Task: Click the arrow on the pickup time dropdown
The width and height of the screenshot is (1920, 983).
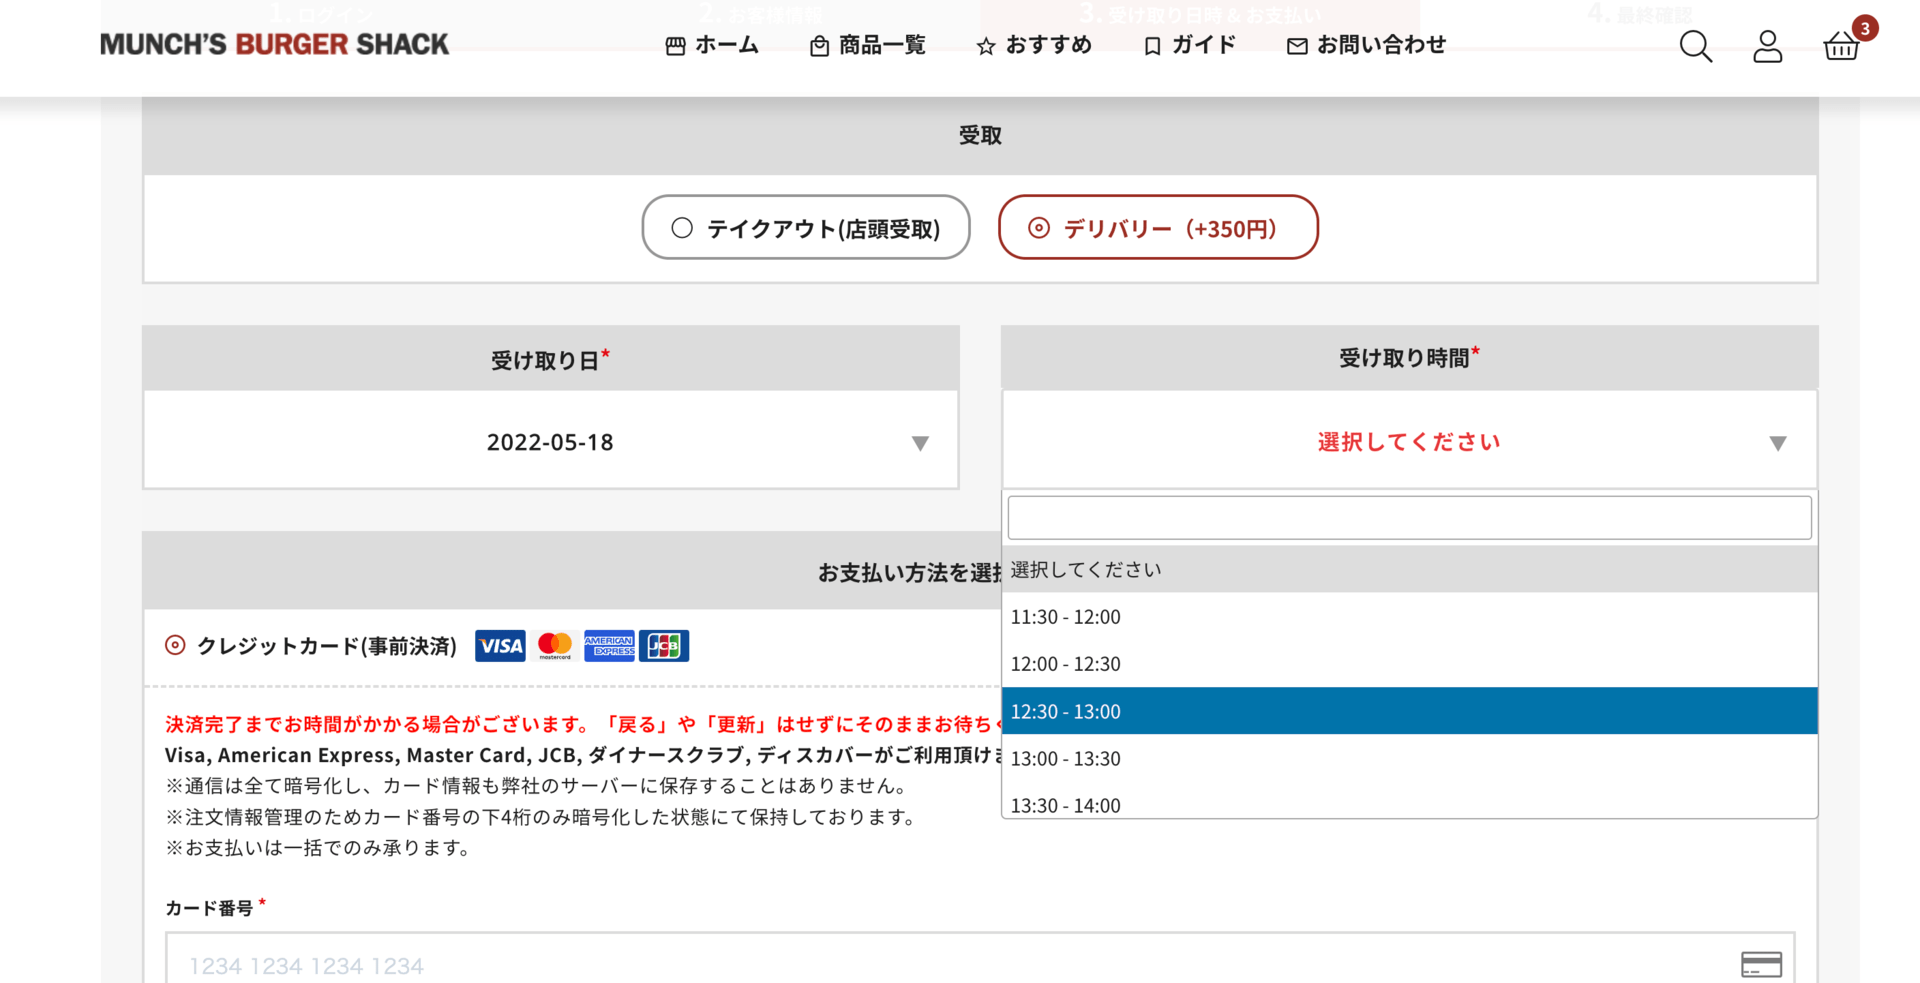Action: pyautogui.click(x=1777, y=443)
